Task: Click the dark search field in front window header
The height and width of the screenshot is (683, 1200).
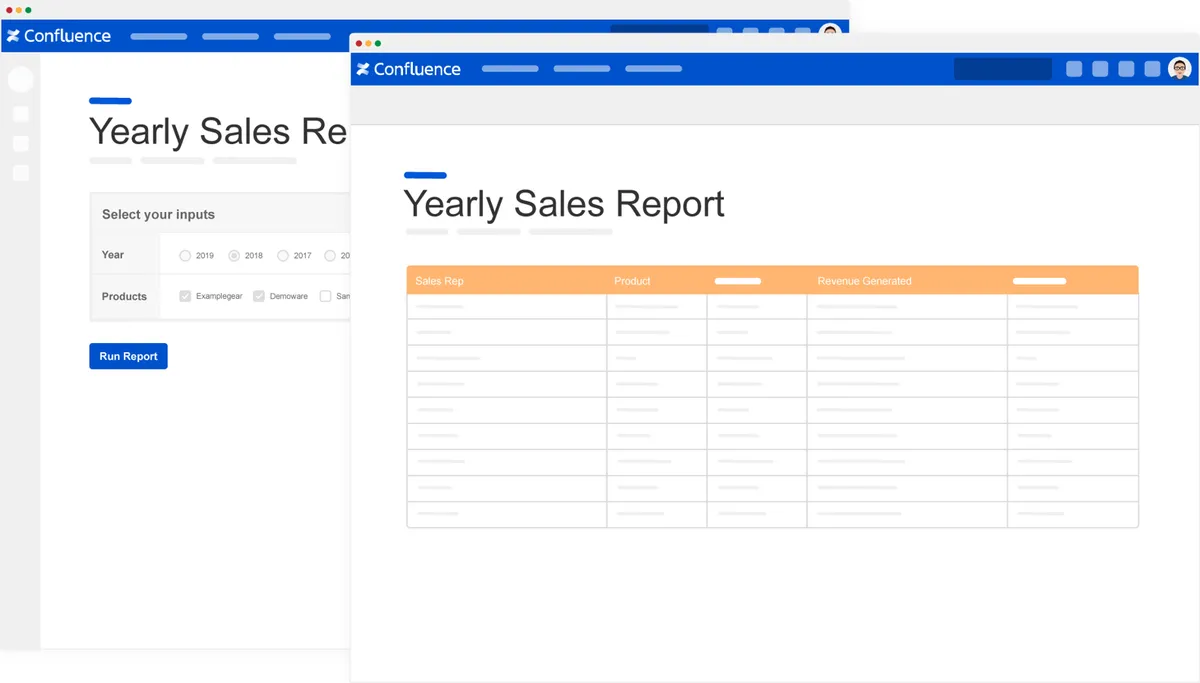Action: click(x=1003, y=69)
